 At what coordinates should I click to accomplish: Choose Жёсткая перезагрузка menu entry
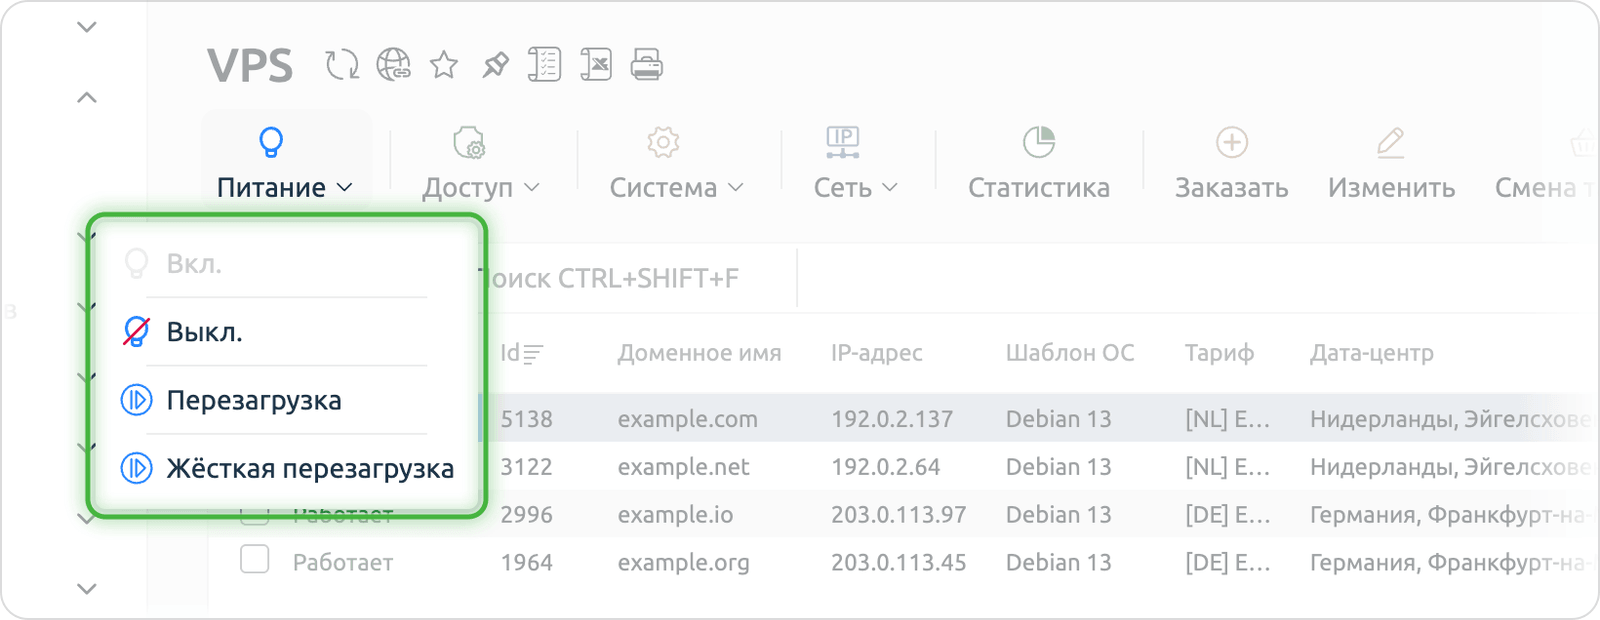[x=285, y=468]
